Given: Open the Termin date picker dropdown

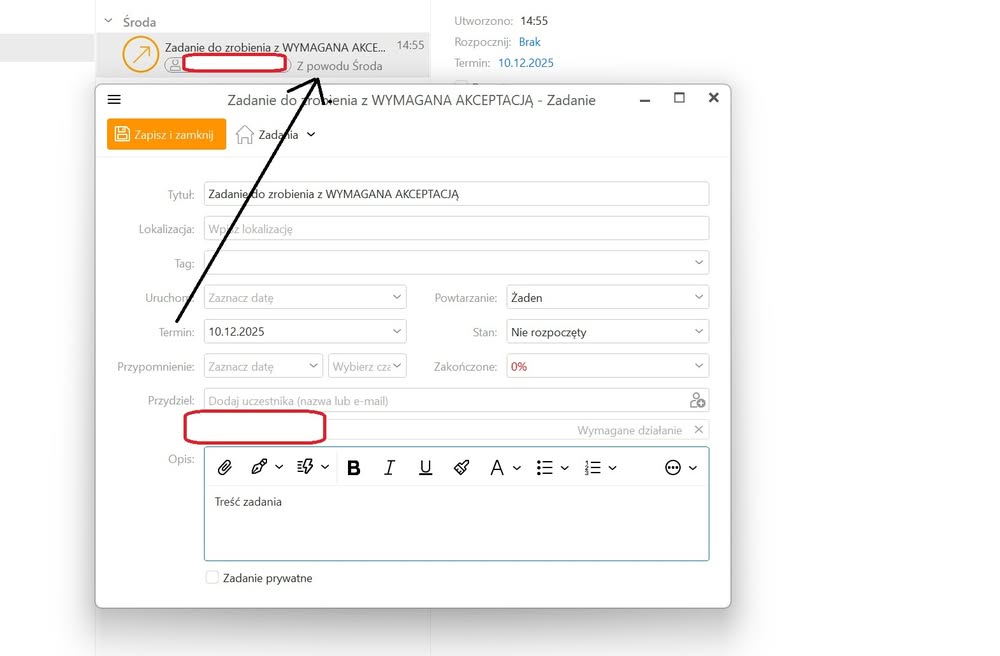Looking at the screenshot, I should tap(396, 332).
